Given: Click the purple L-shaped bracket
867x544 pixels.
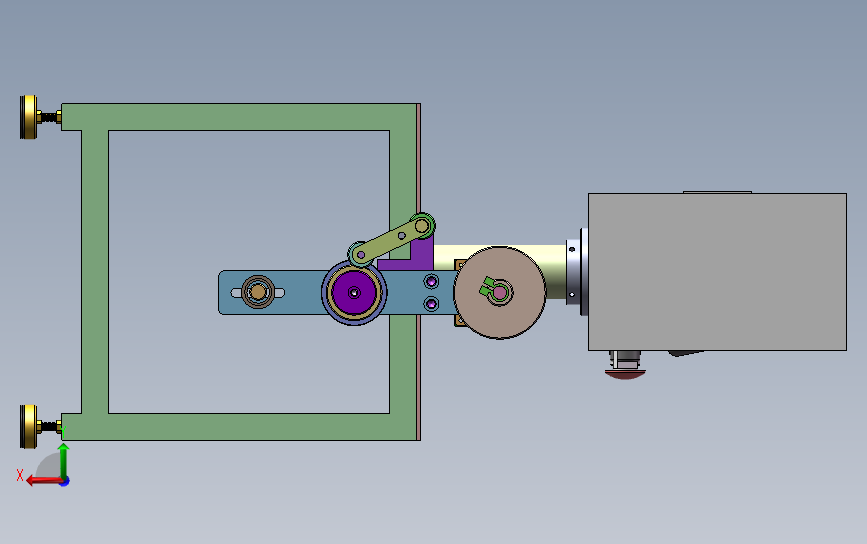Looking at the screenshot, I should [x=423, y=255].
